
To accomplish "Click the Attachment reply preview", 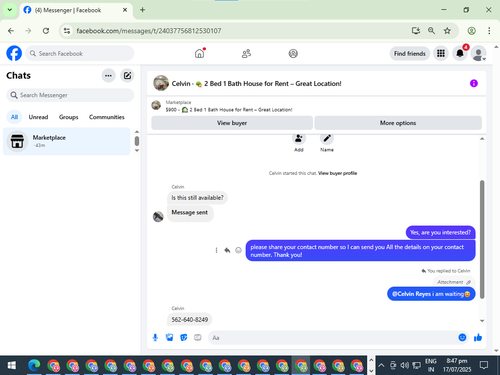I will pos(453,282).
